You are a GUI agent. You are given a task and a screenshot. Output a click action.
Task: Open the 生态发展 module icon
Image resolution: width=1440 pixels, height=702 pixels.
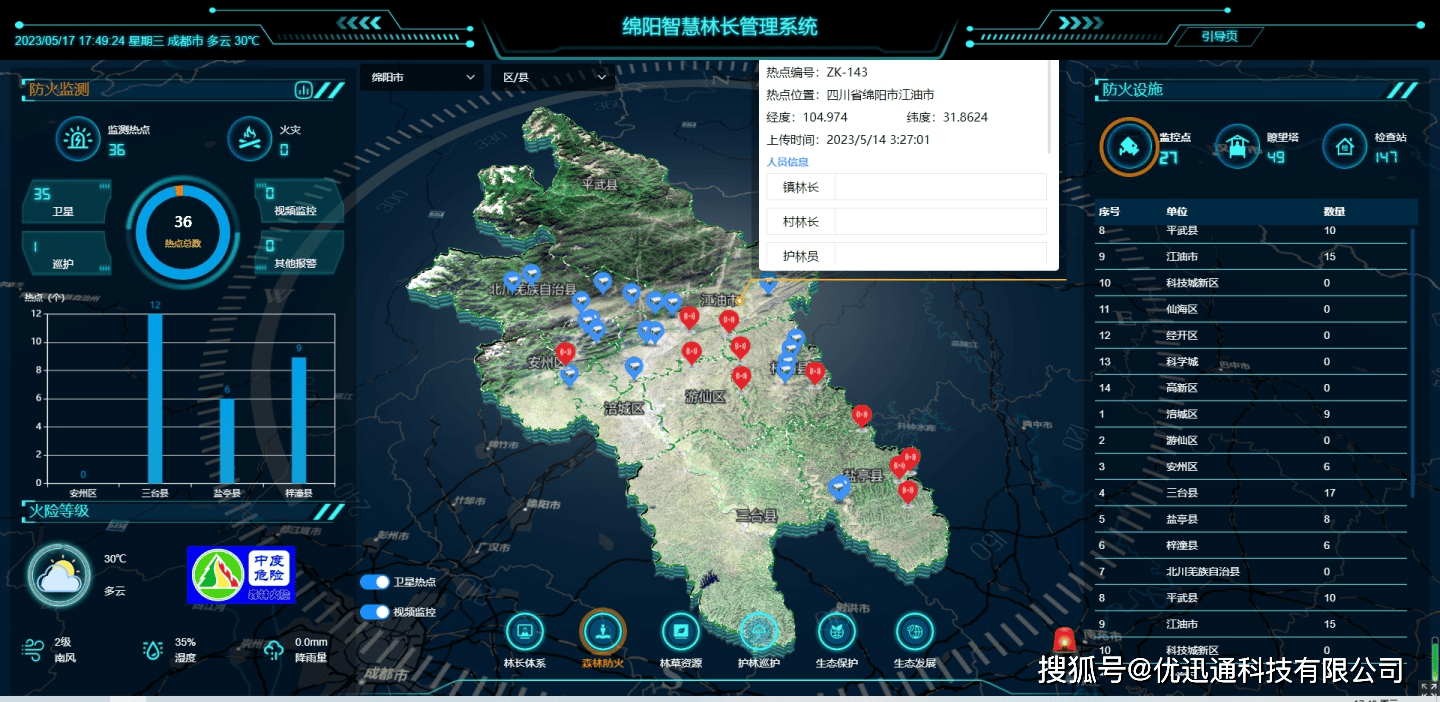click(914, 631)
